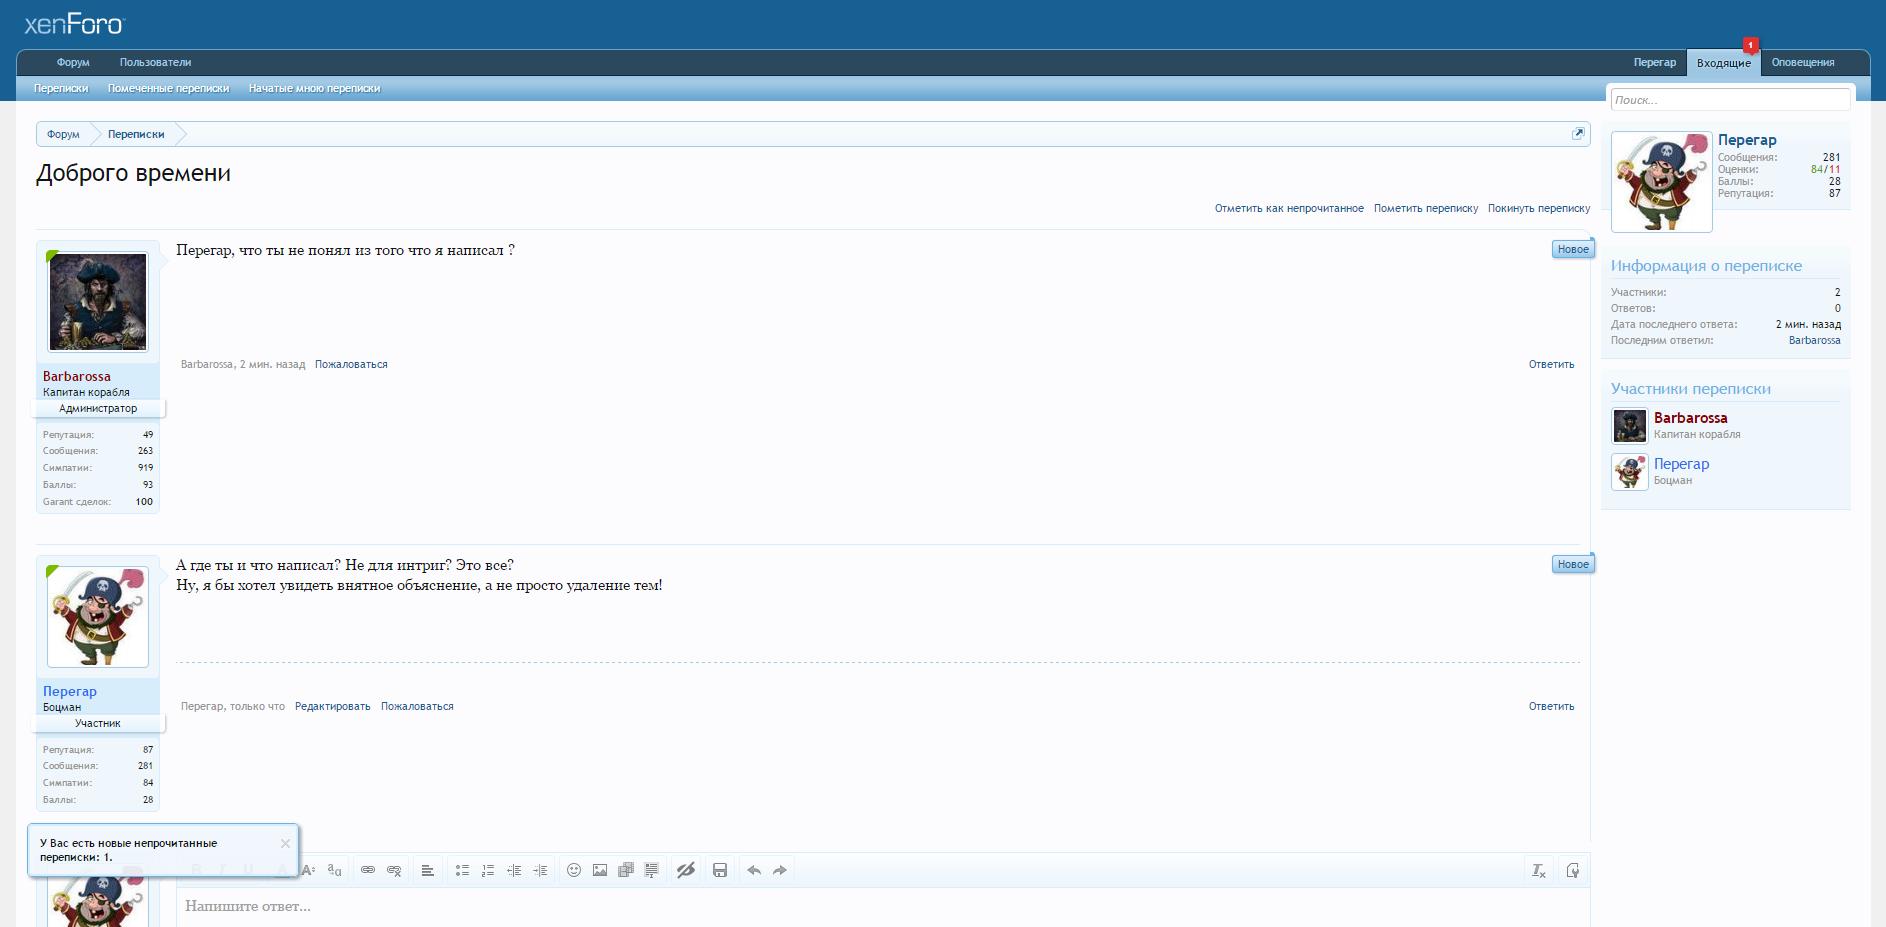Open the Входящие inbox tab
This screenshot has width=1886, height=927.
click(x=1723, y=63)
